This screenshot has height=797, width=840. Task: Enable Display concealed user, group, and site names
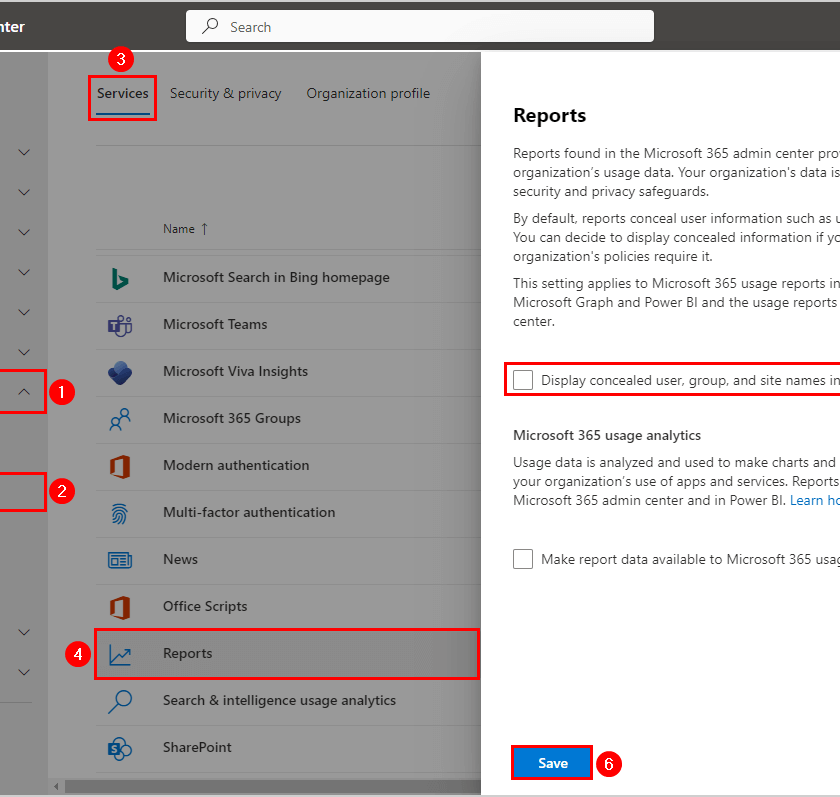[x=523, y=380]
